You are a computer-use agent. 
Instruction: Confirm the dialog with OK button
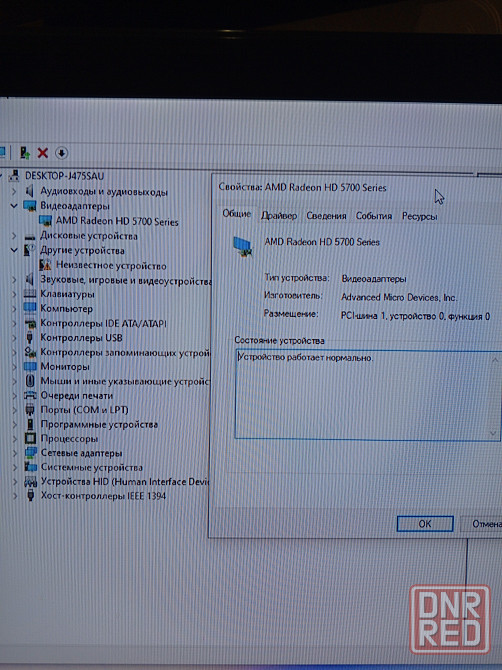click(x=425, y=523)
